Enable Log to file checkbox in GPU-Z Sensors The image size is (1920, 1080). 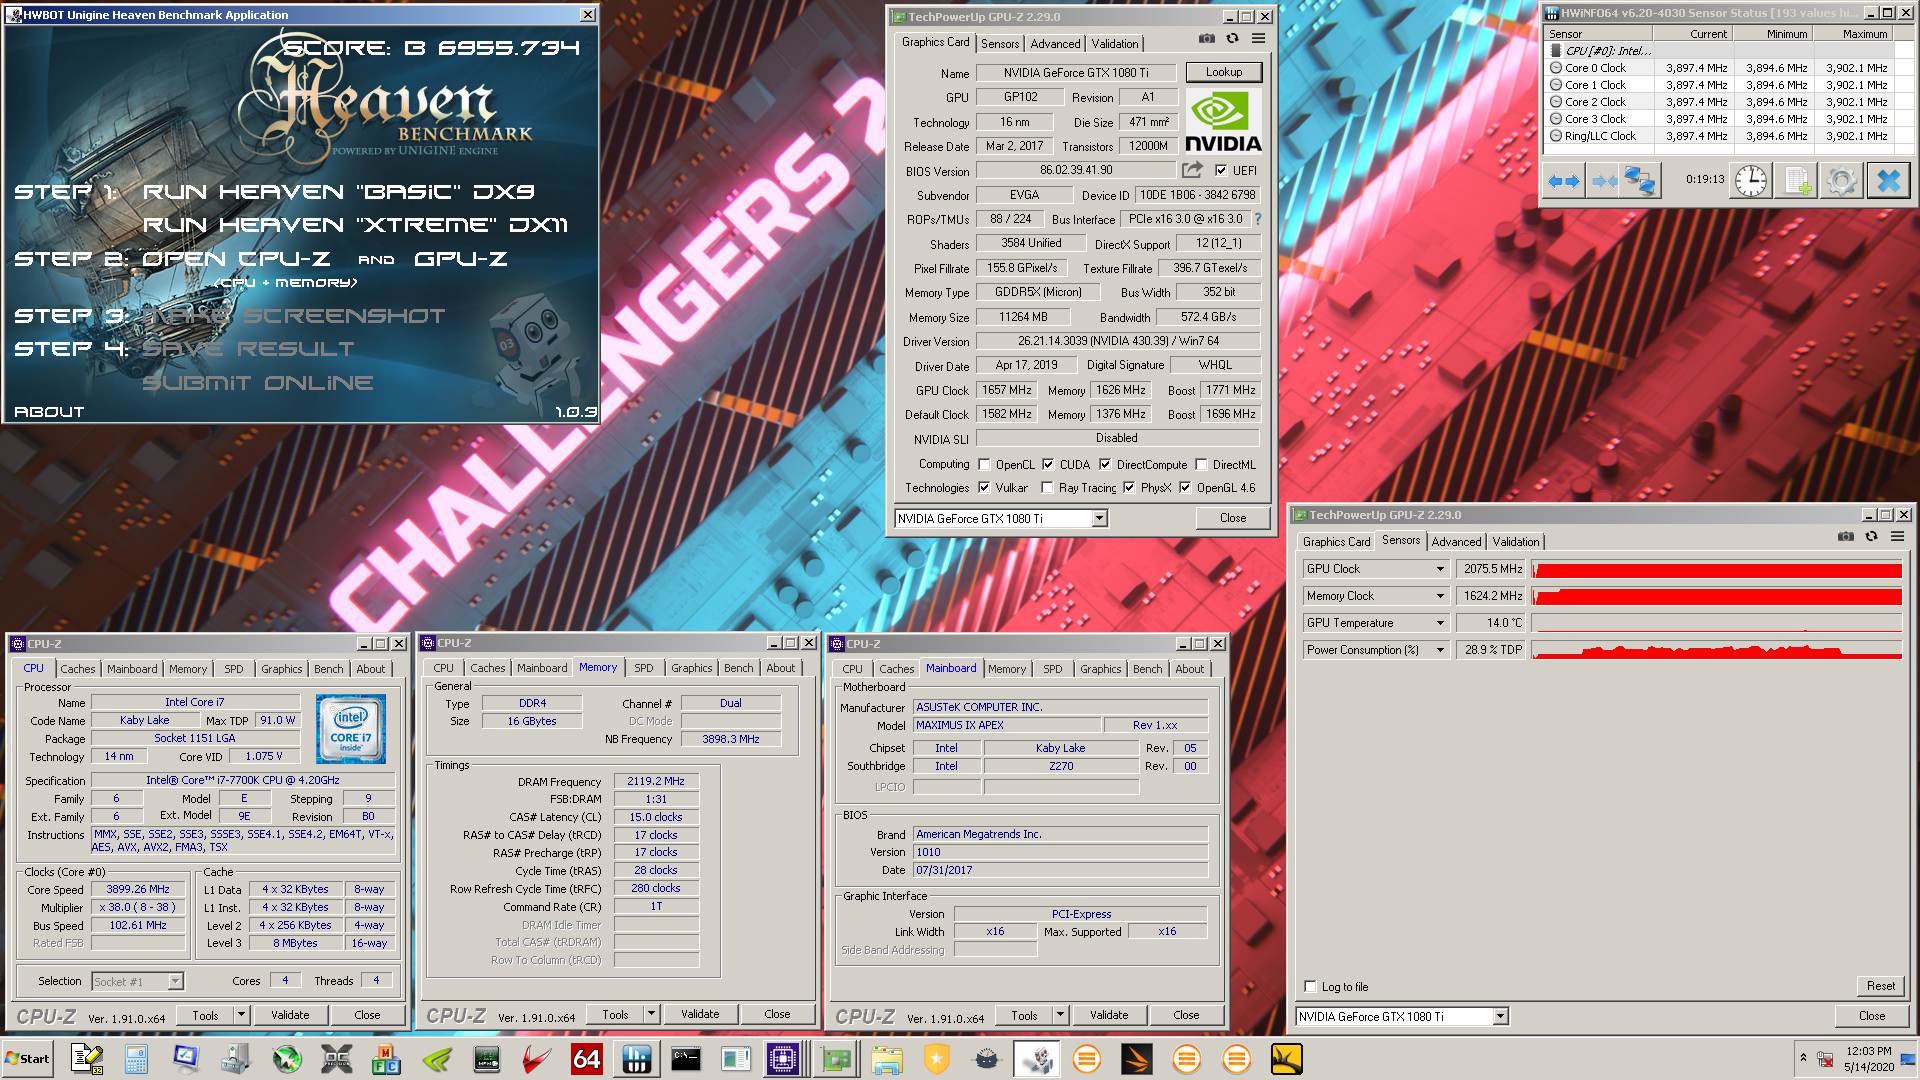1310,987
